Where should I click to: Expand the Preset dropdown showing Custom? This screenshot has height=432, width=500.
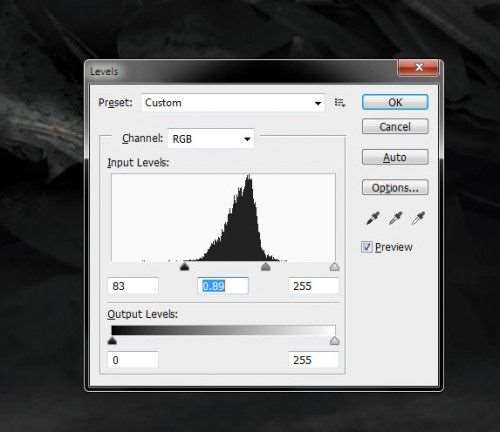(233, 103)
